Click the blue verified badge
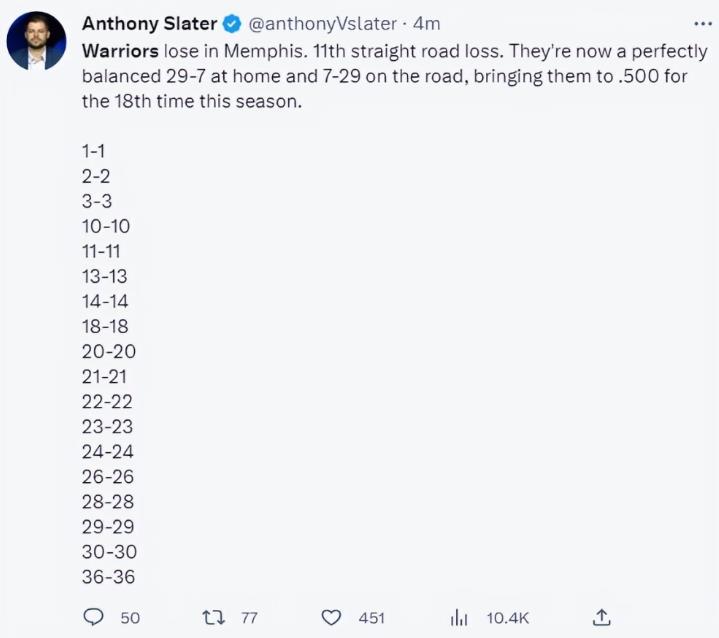This screenshot has width=719, height=638. pyautogui.click(x=231, y=23)
